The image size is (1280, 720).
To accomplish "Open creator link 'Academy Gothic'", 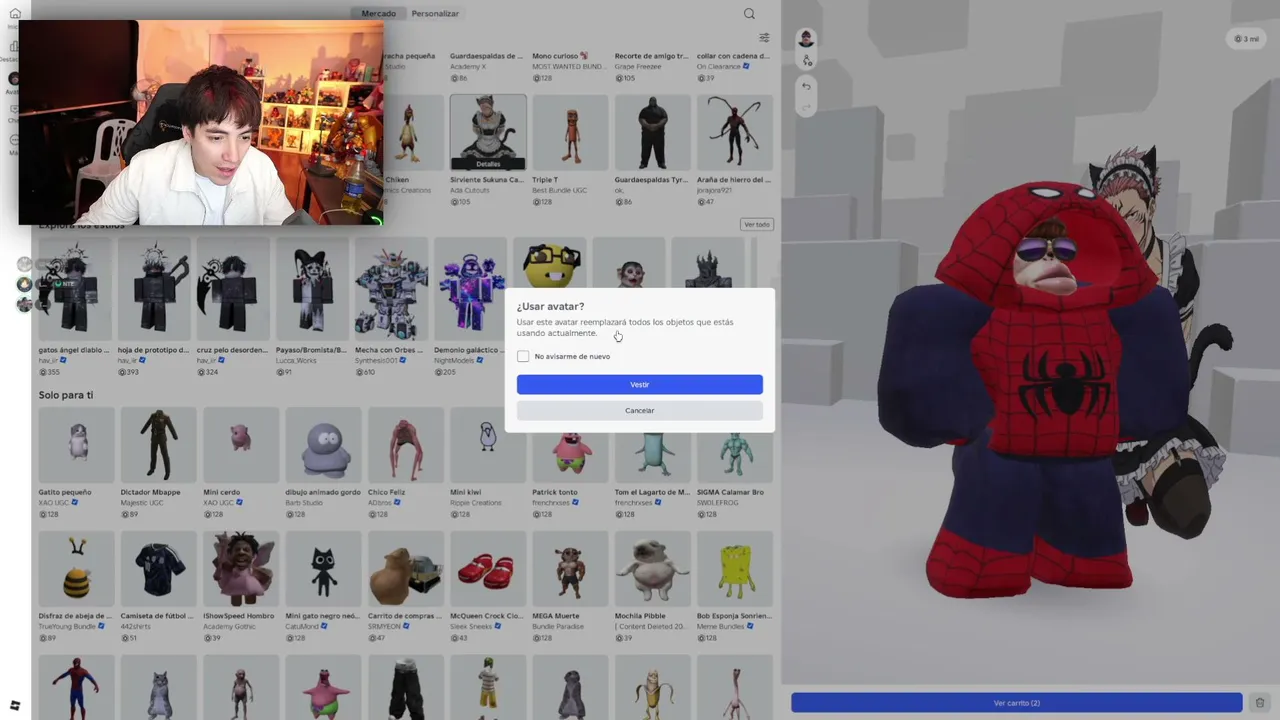I will click(x=230, y=627).
